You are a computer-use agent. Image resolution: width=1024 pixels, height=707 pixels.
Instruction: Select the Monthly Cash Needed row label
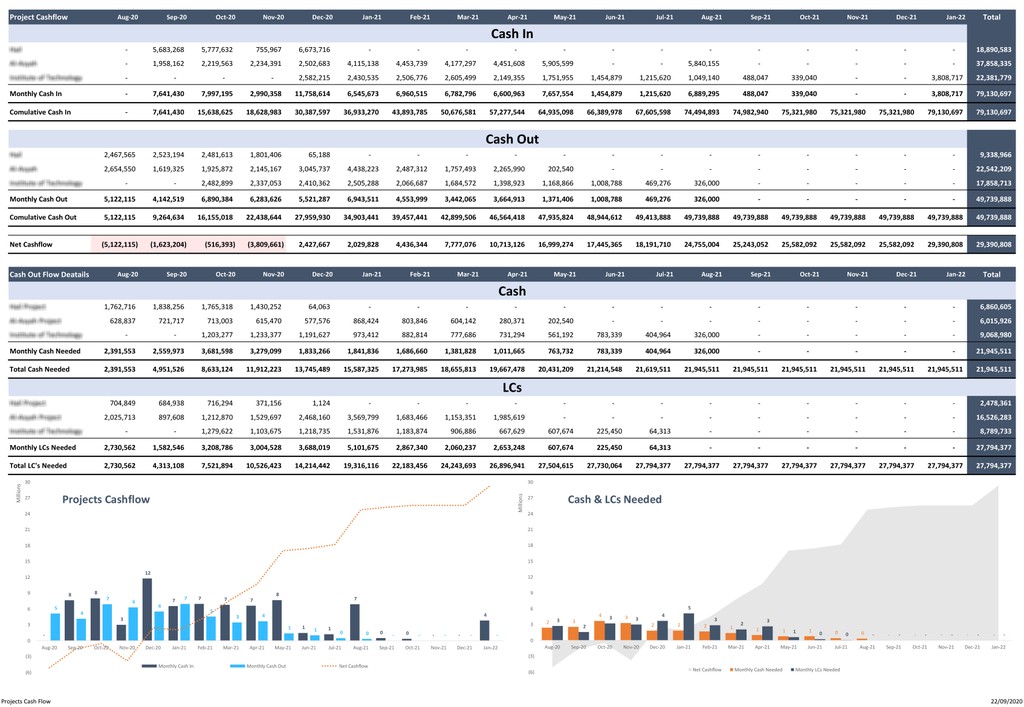pos(45,351)
